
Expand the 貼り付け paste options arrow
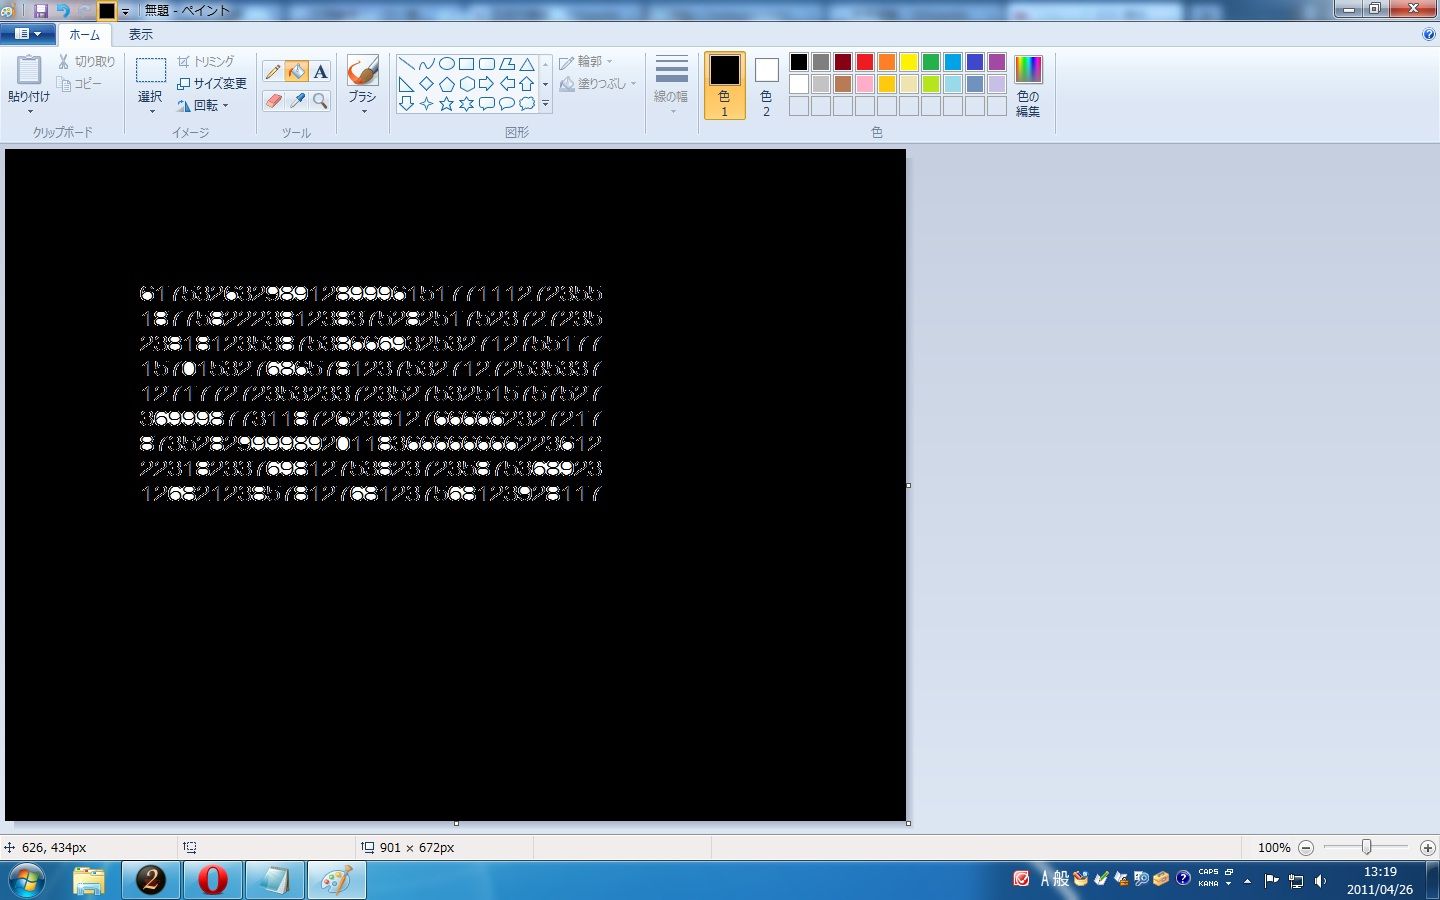click(29, 111)
